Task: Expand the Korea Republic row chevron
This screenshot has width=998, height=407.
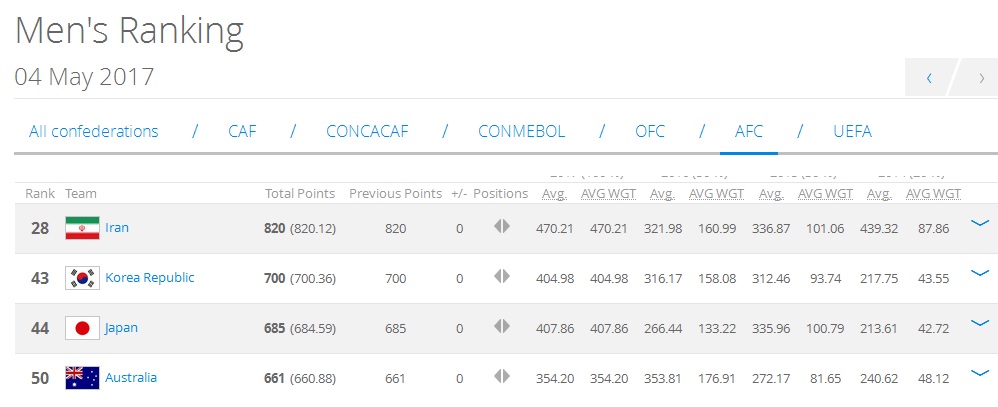Action: [980, 274]
